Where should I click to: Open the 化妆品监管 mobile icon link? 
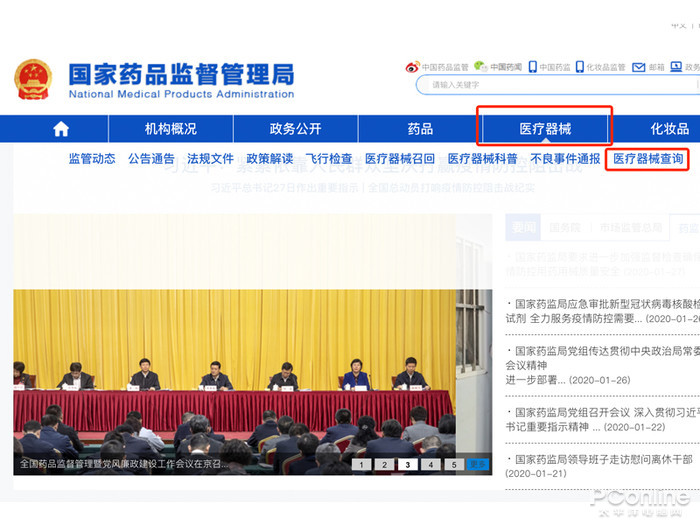point(600,67)
